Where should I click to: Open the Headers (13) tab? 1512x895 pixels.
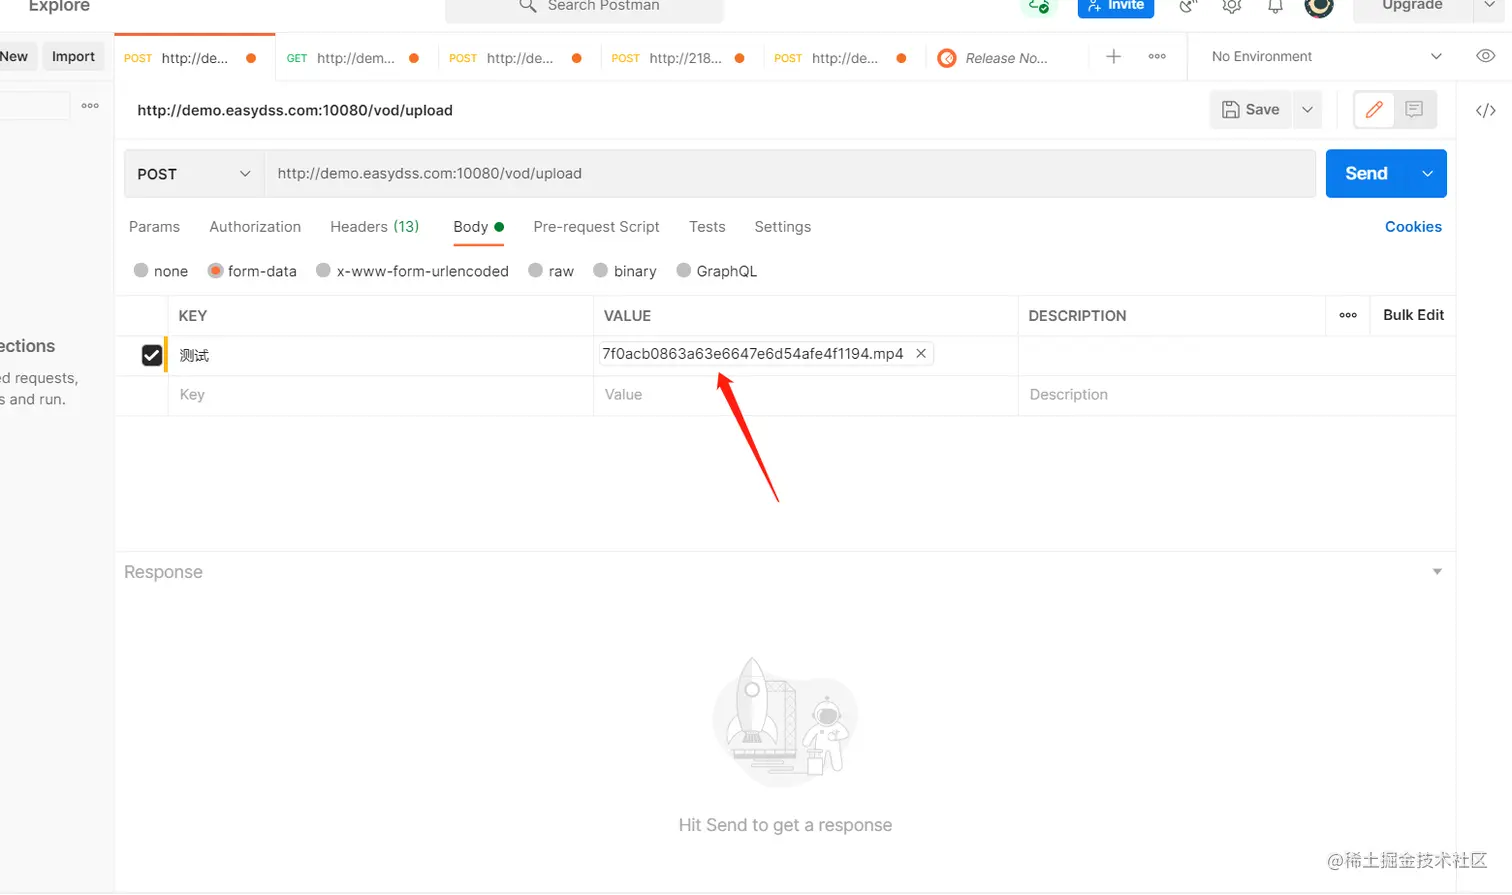click(375, 227)
